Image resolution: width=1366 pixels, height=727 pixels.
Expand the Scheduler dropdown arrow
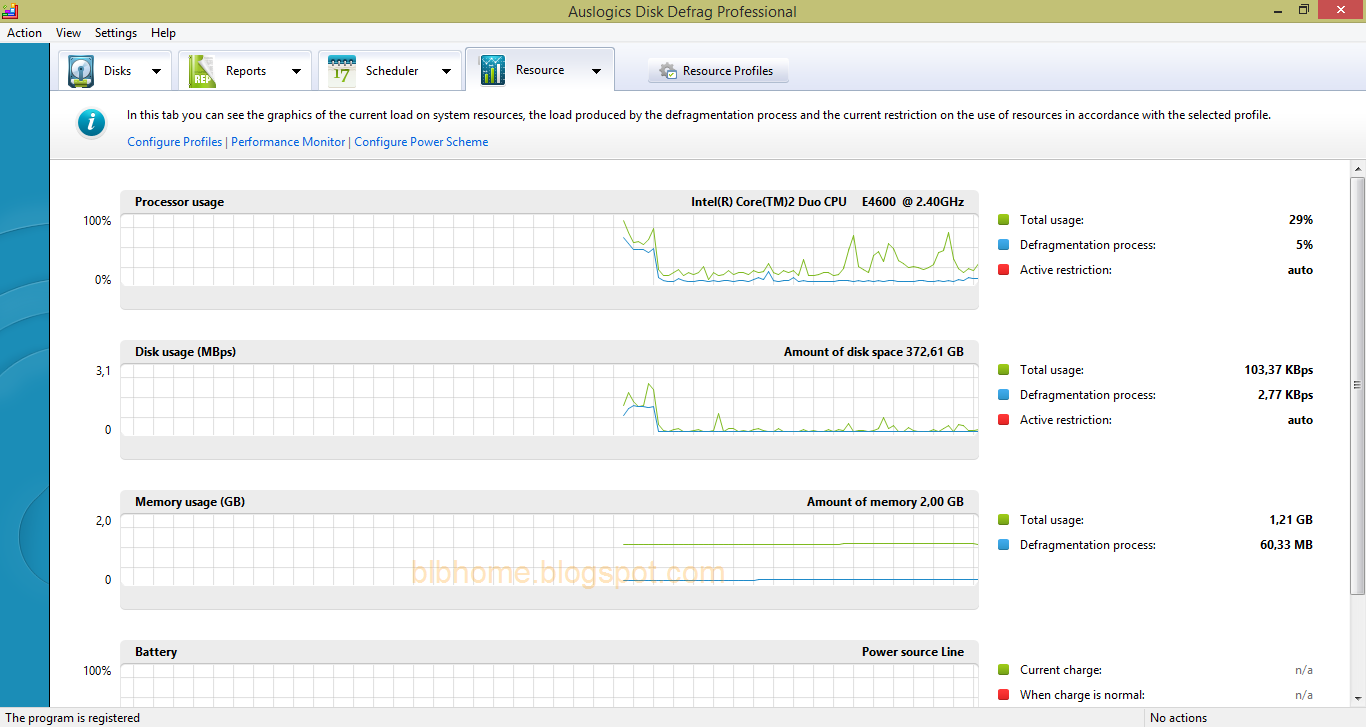pos(446,70)
